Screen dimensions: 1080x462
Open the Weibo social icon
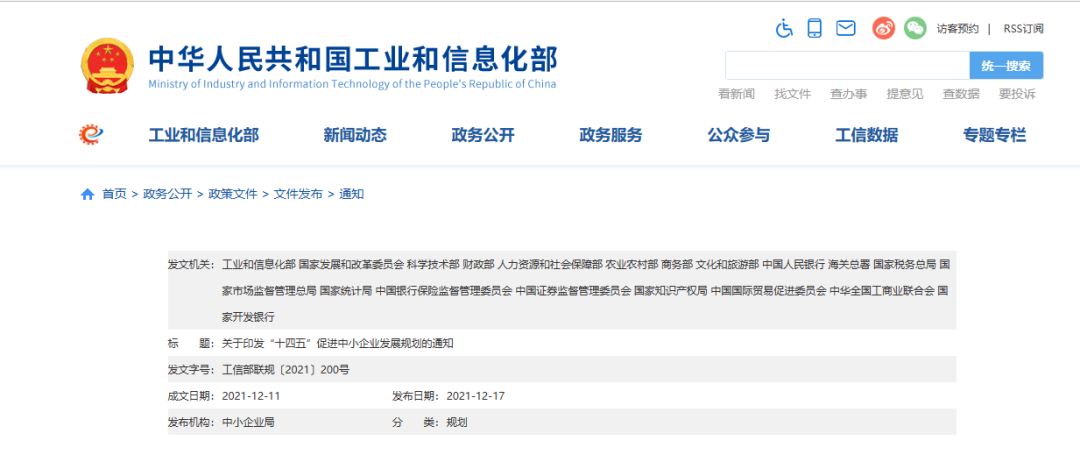click(884, 28)
